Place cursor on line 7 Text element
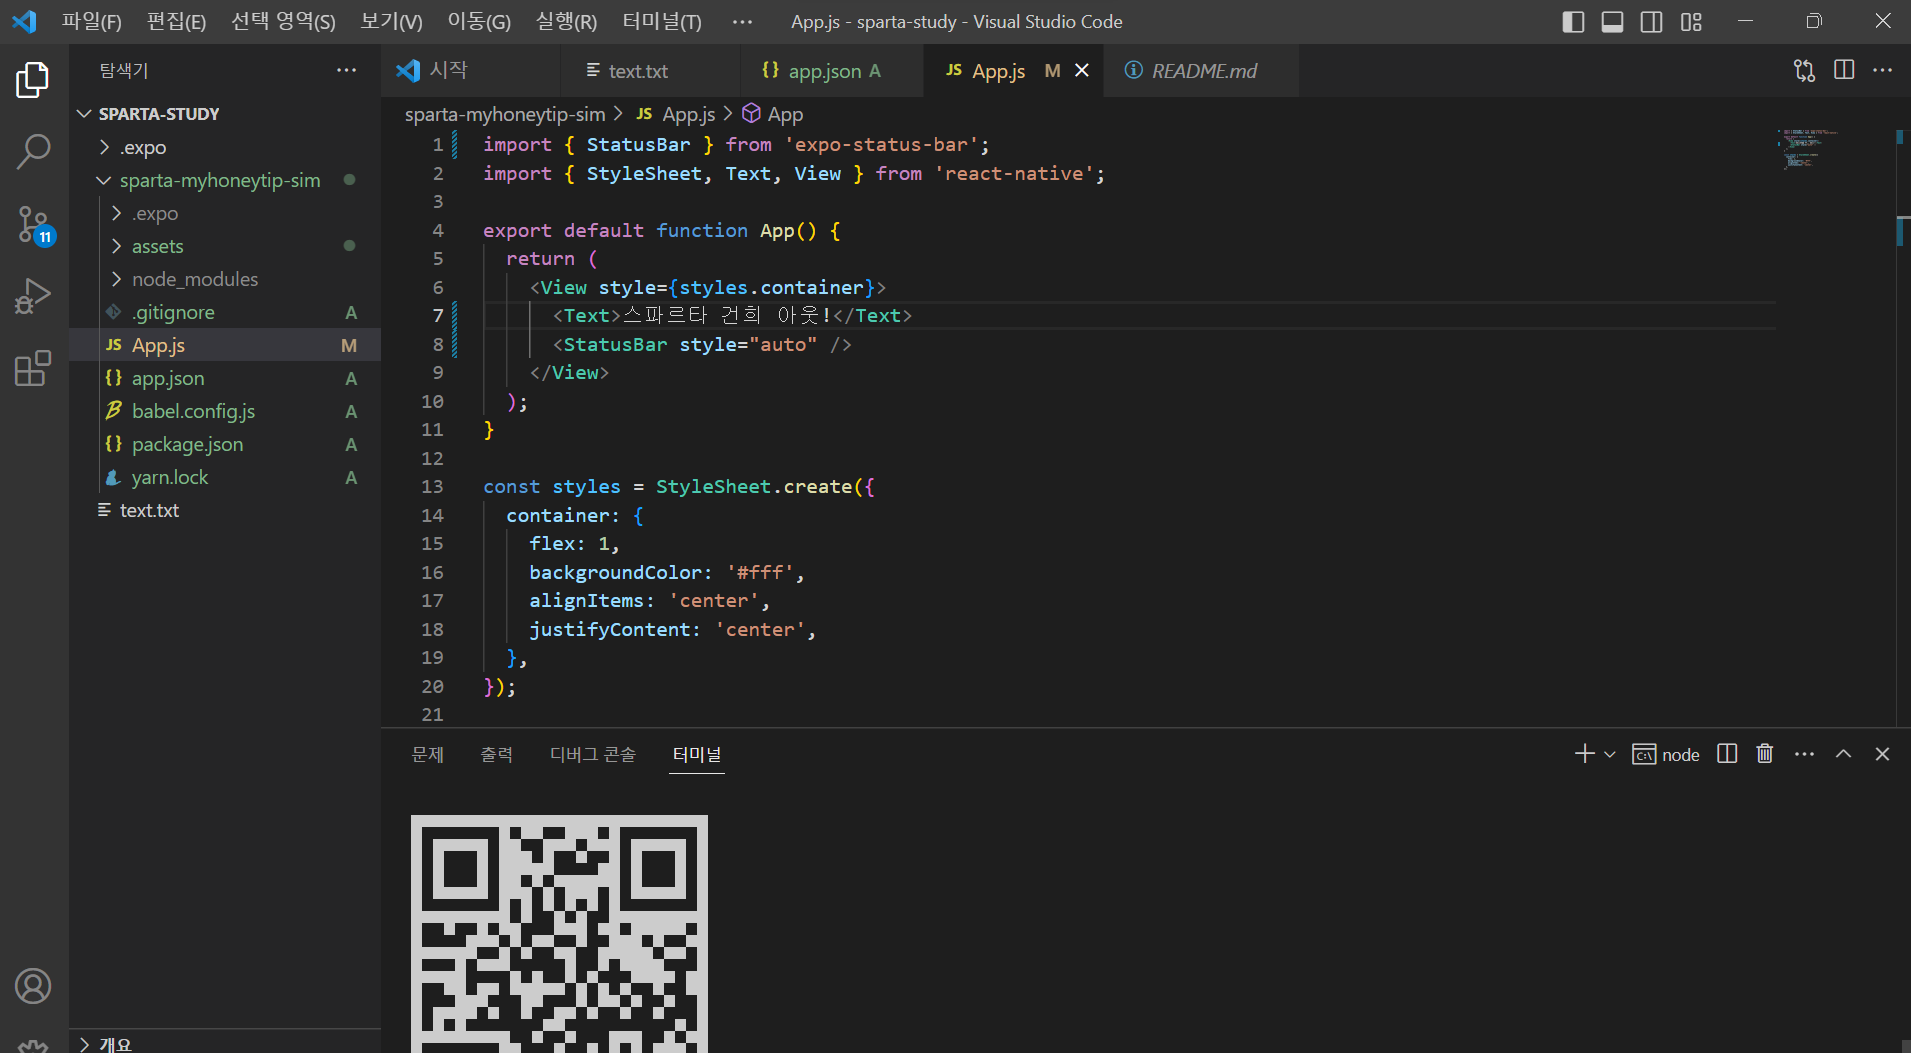Viewport: 1911px width, 1053px height. tap(732, 316)
